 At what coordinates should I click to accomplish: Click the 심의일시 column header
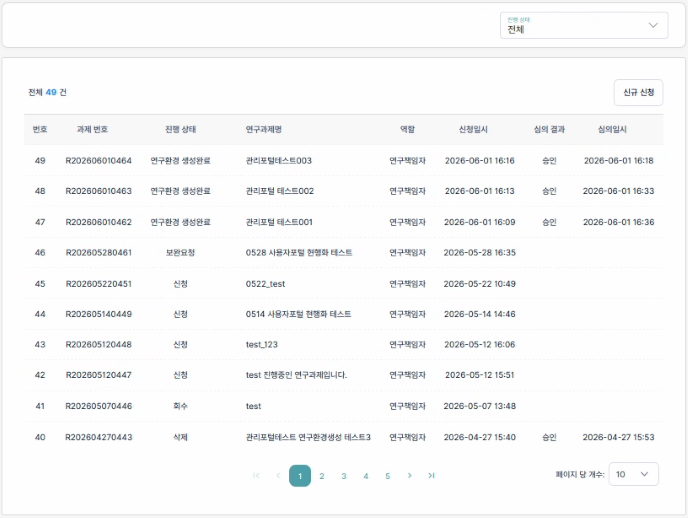tap(612, 129)
